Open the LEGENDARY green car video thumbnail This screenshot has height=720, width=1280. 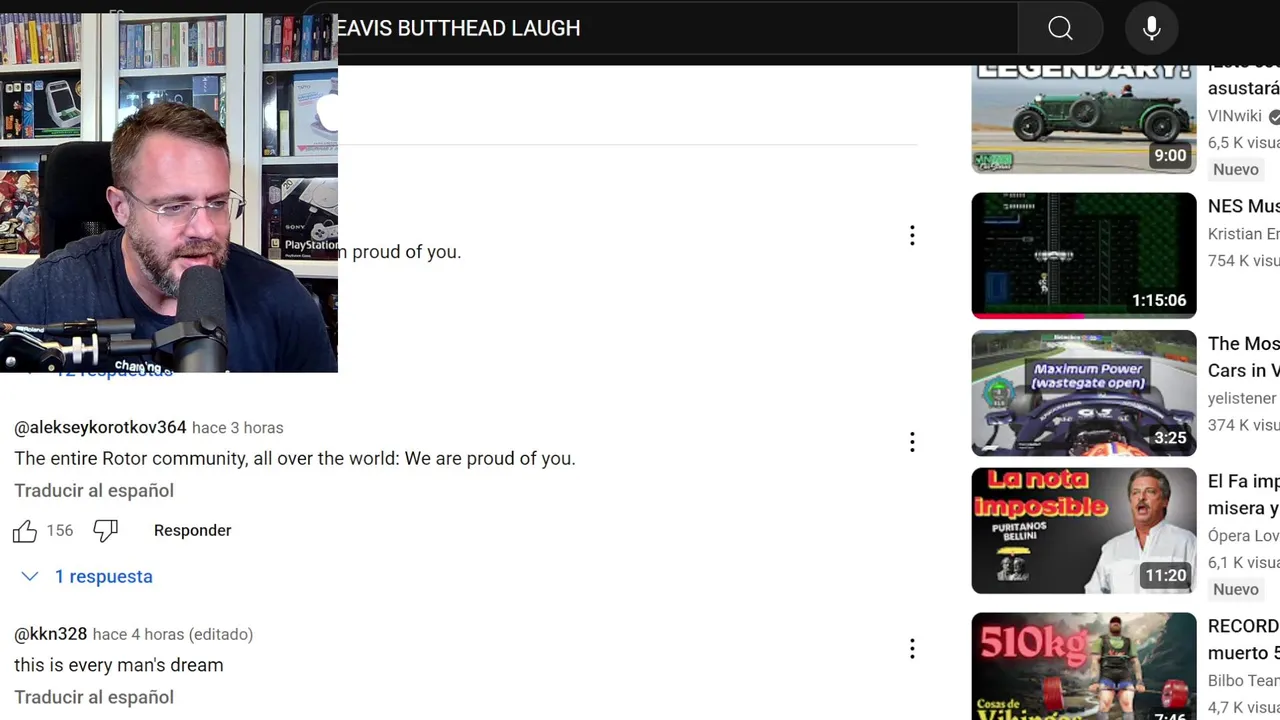click(1084, 119)
